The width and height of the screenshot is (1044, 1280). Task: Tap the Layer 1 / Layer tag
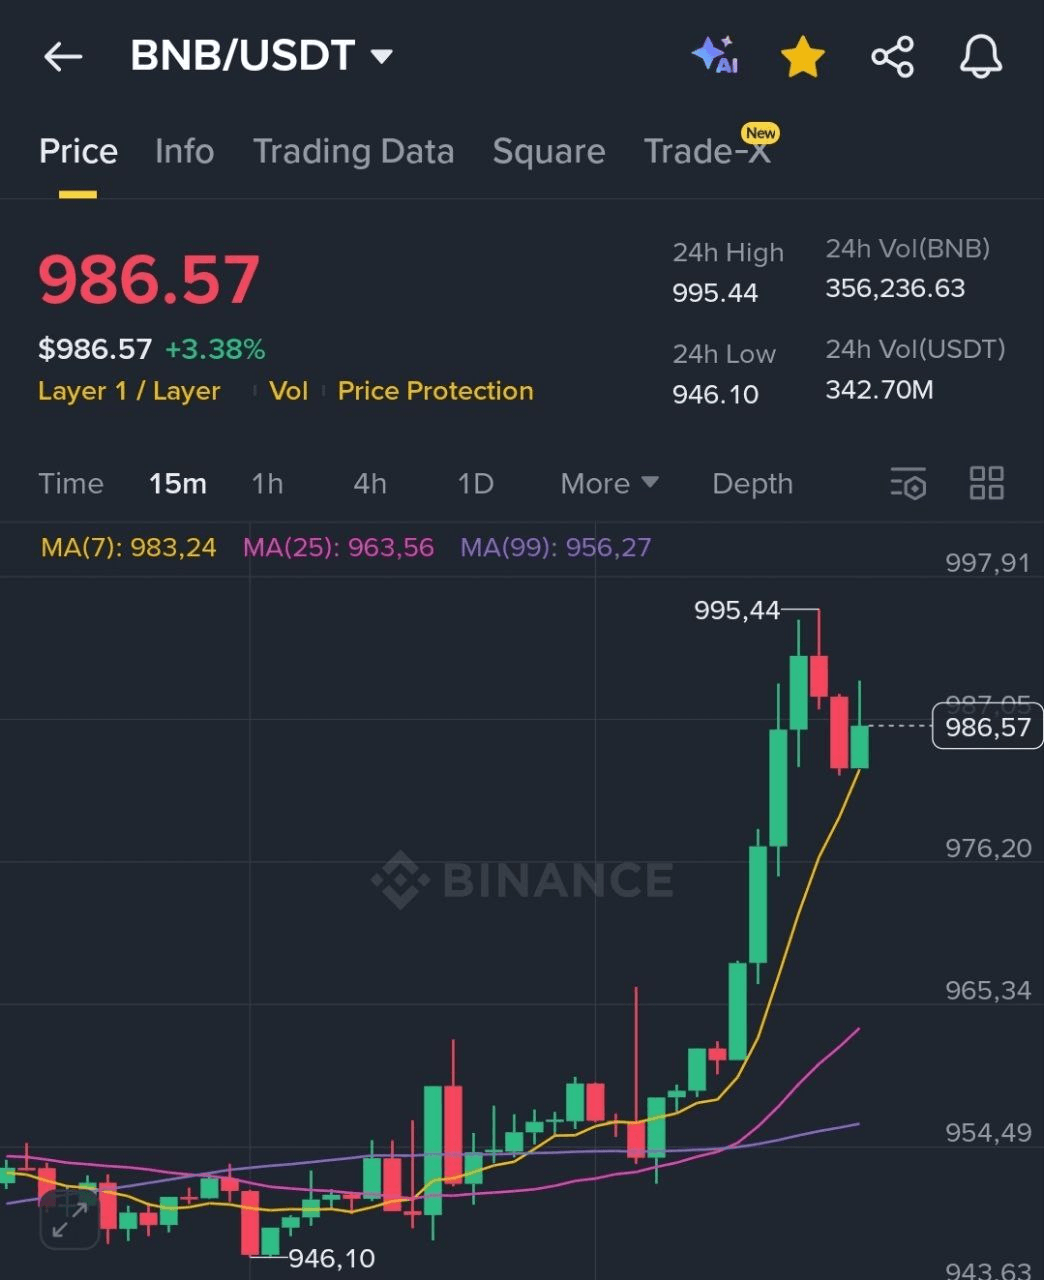(x=129, y=391)
